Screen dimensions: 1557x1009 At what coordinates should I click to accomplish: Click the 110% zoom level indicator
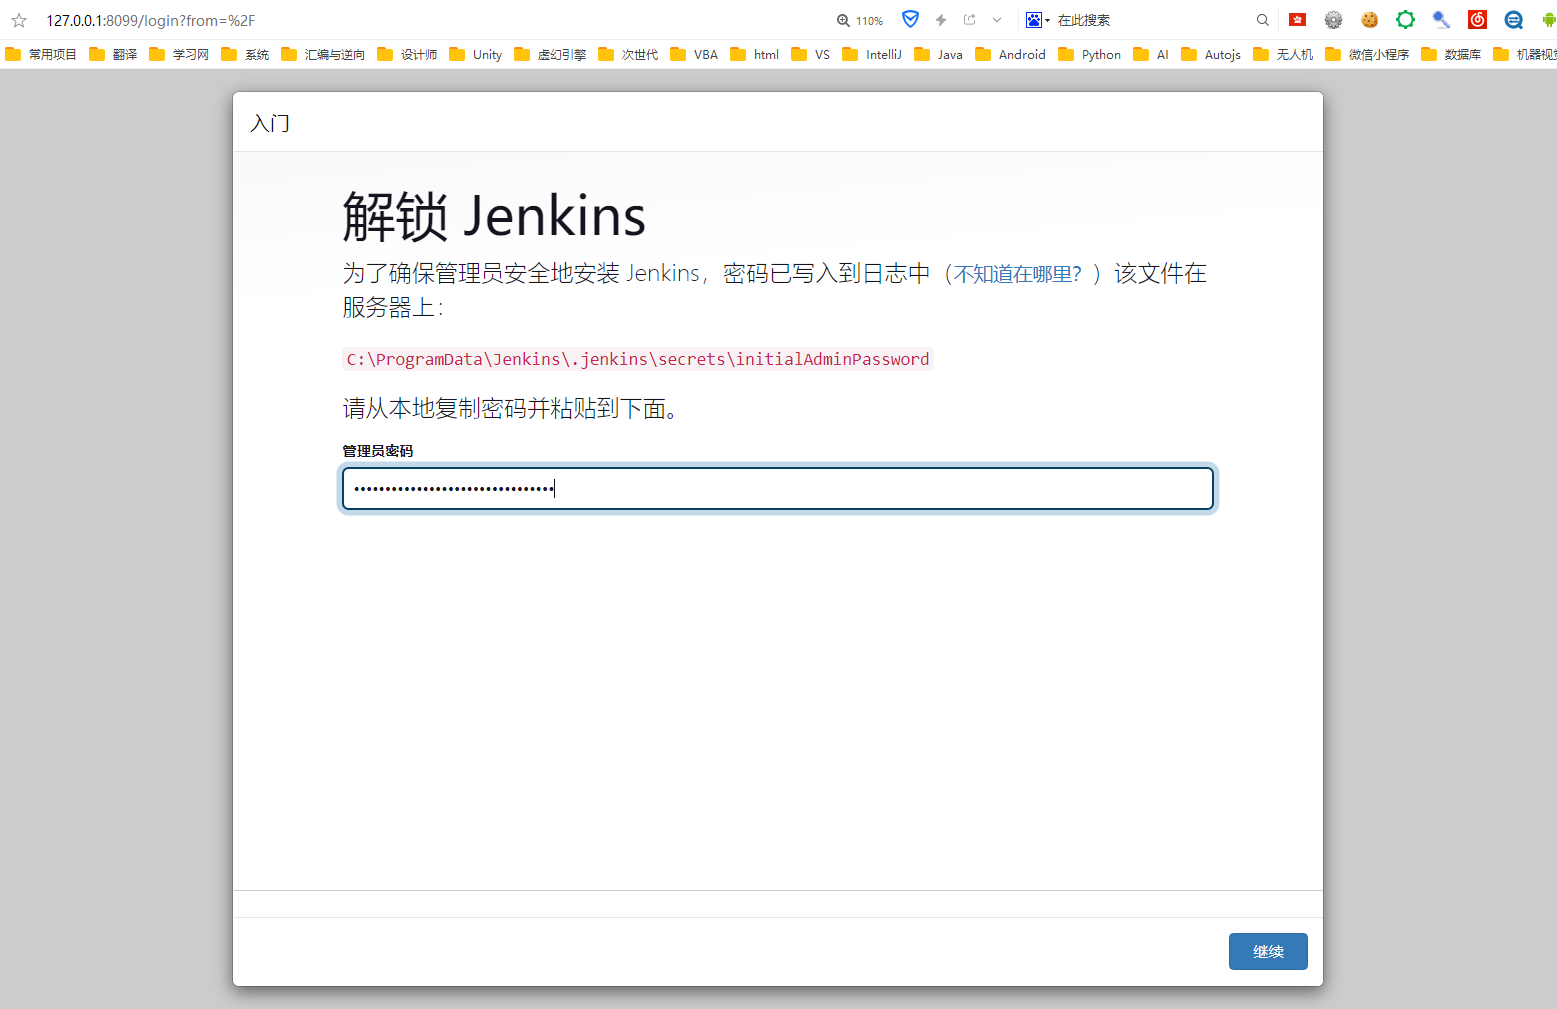(x=860, y=20)
